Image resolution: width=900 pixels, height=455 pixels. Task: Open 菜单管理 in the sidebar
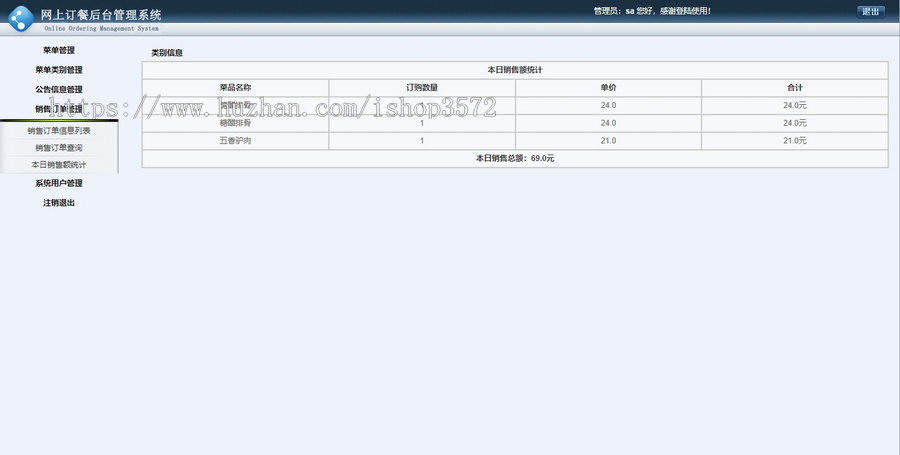(59, 50)
